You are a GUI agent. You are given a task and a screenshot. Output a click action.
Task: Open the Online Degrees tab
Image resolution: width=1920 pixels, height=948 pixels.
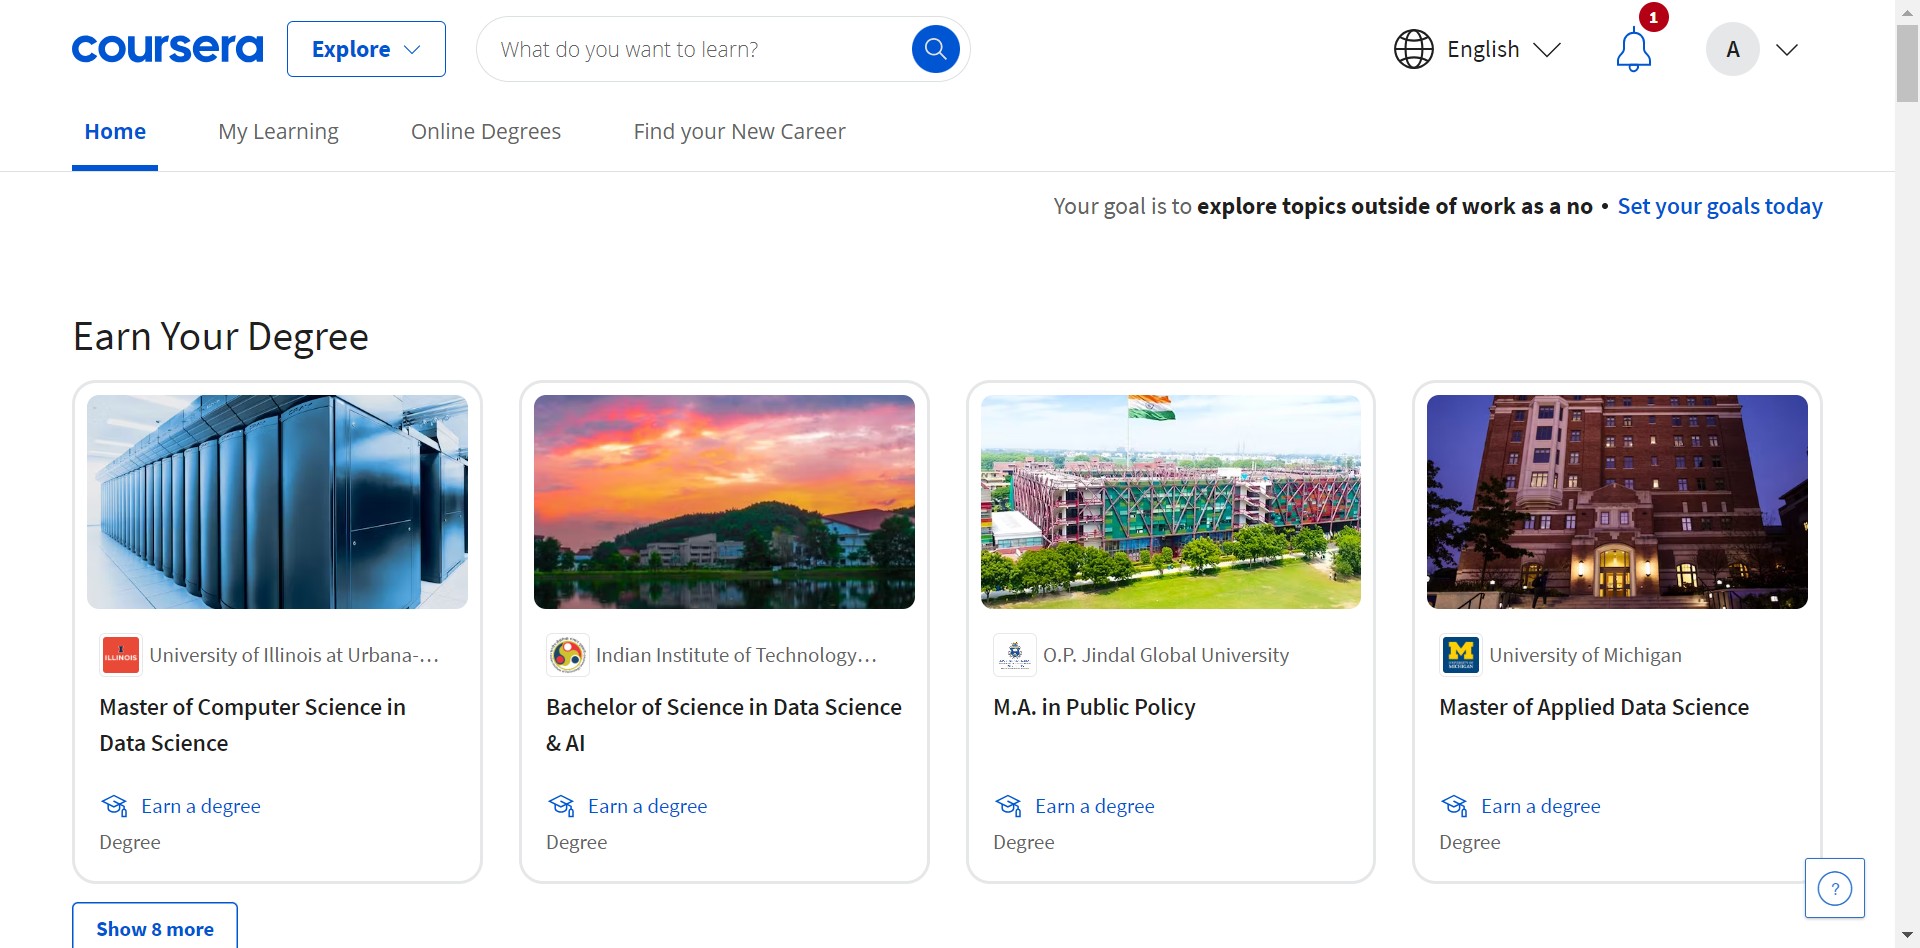[x=486, y=132]
